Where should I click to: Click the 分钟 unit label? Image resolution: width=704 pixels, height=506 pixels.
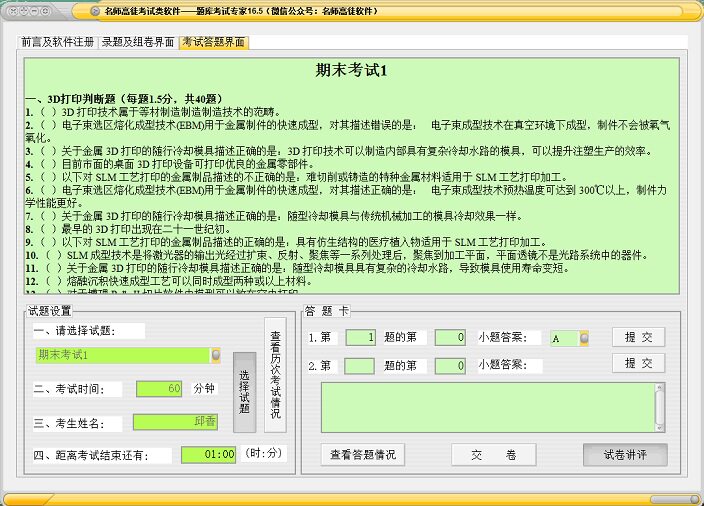pos(204,388)
